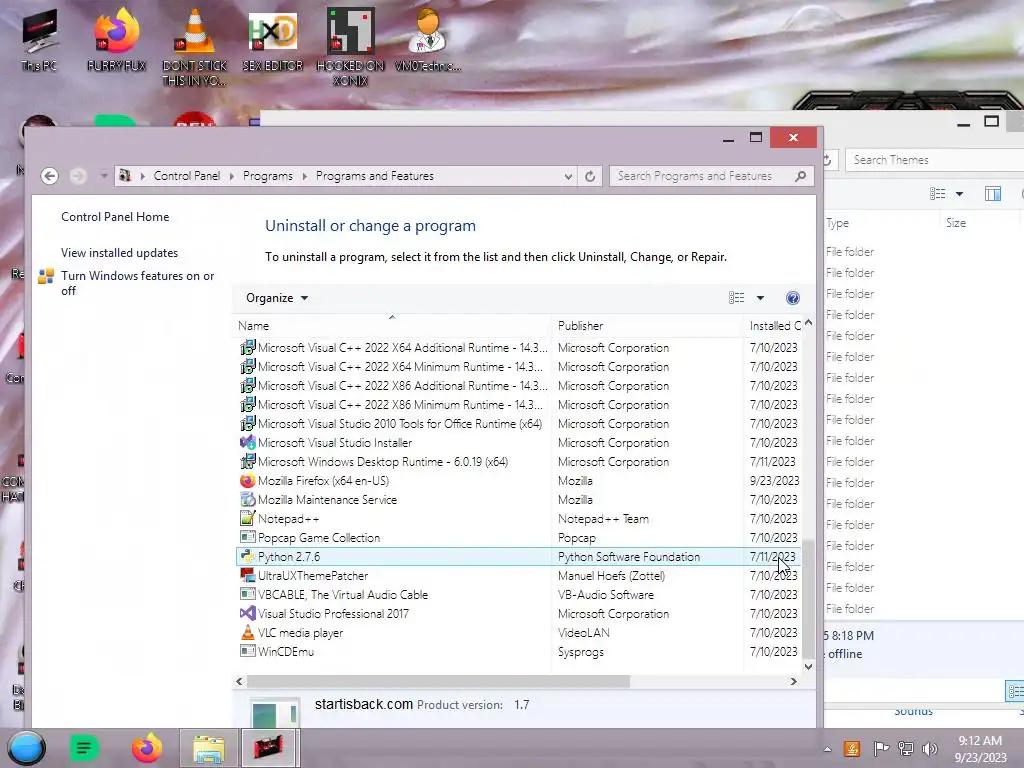Viewport: 1024px width, 768px height.
Task: Click the Sysprogs publisher cell
Action: click(581, 652)
